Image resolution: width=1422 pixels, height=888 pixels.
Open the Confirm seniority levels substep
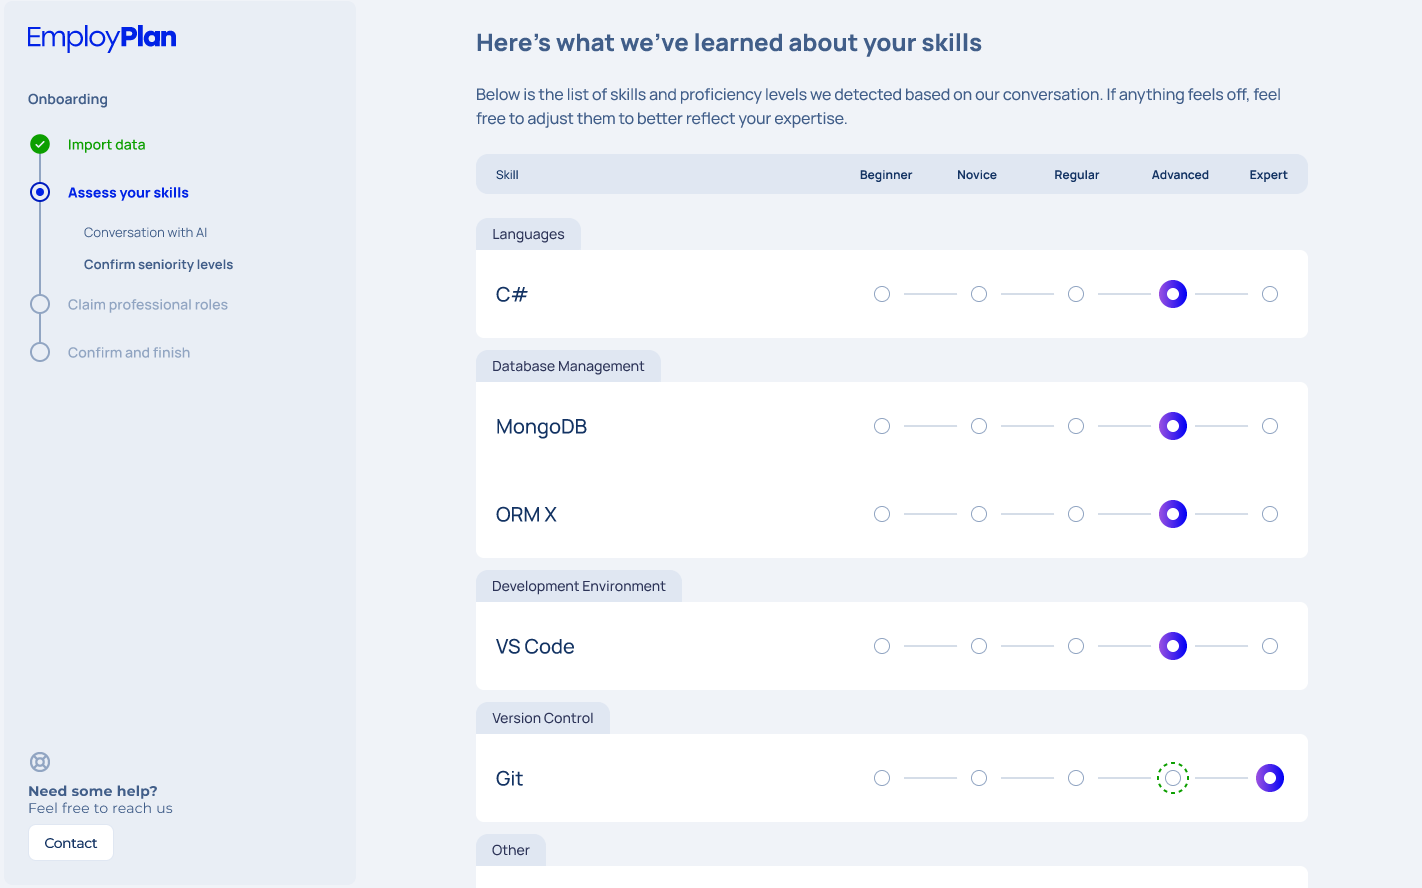tap(158, 264)
